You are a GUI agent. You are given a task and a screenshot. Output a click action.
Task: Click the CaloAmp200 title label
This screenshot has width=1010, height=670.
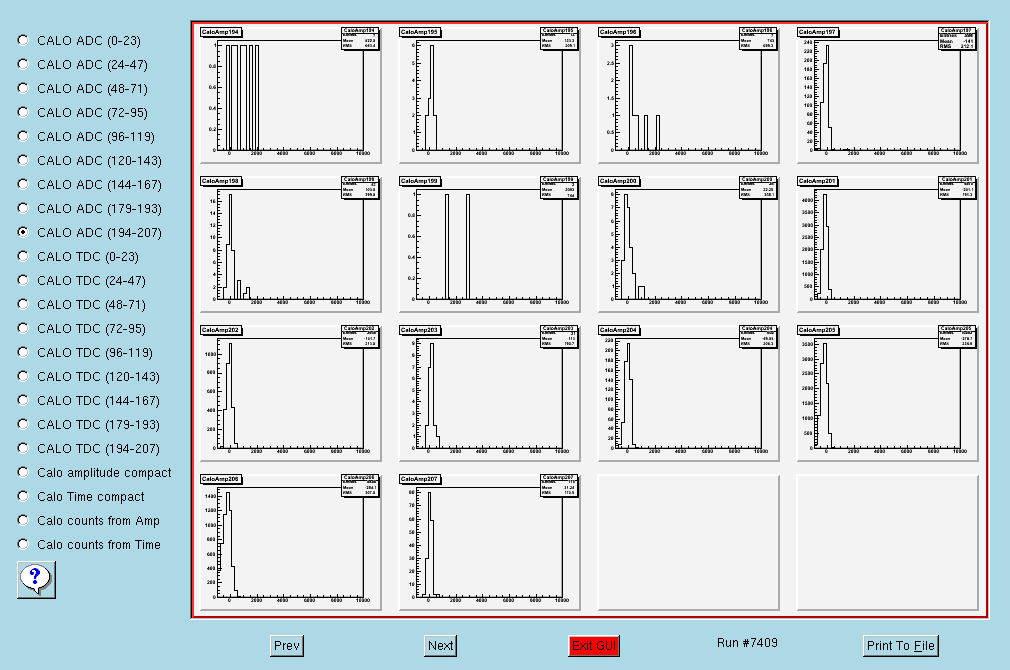[618, 181]
